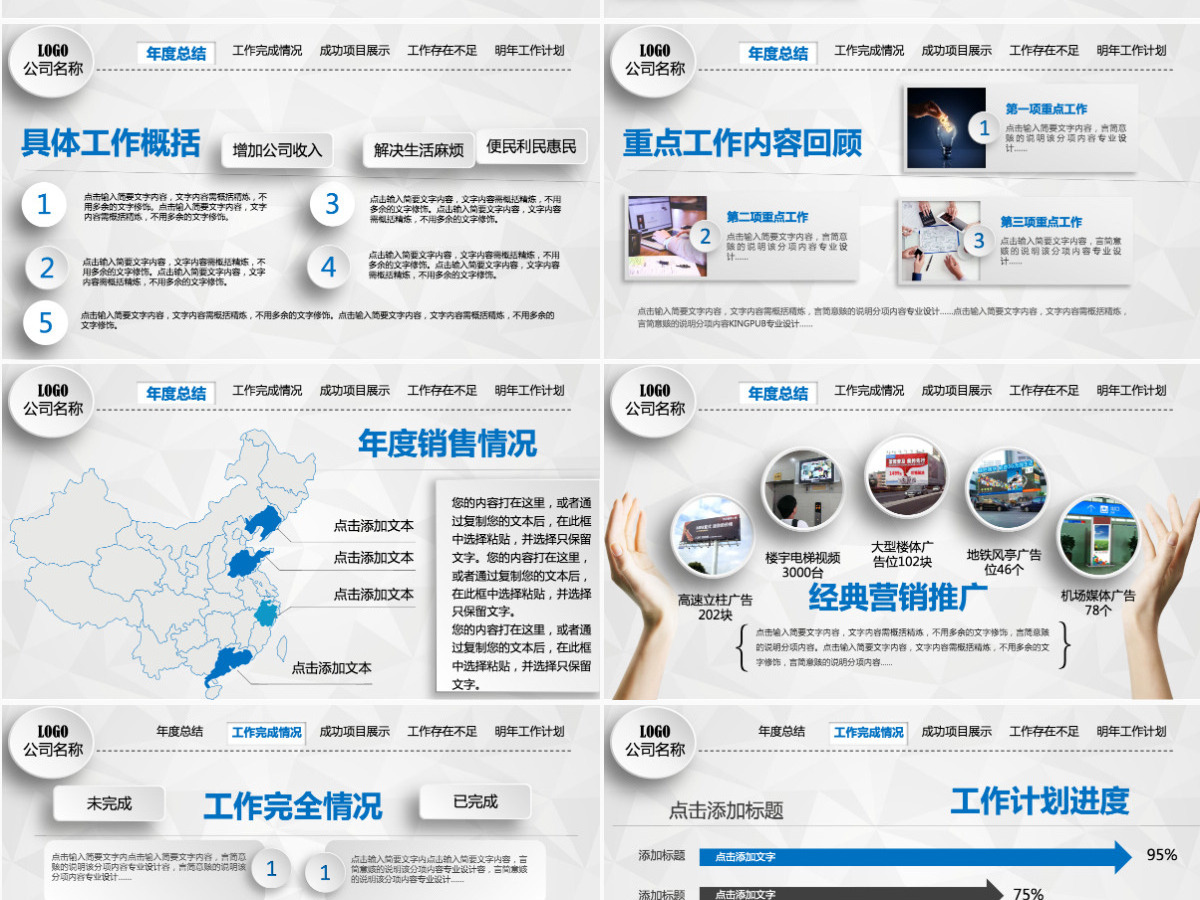Click number 1 circle next to light bulb image

pyautogui.click(x=984, y=128)
